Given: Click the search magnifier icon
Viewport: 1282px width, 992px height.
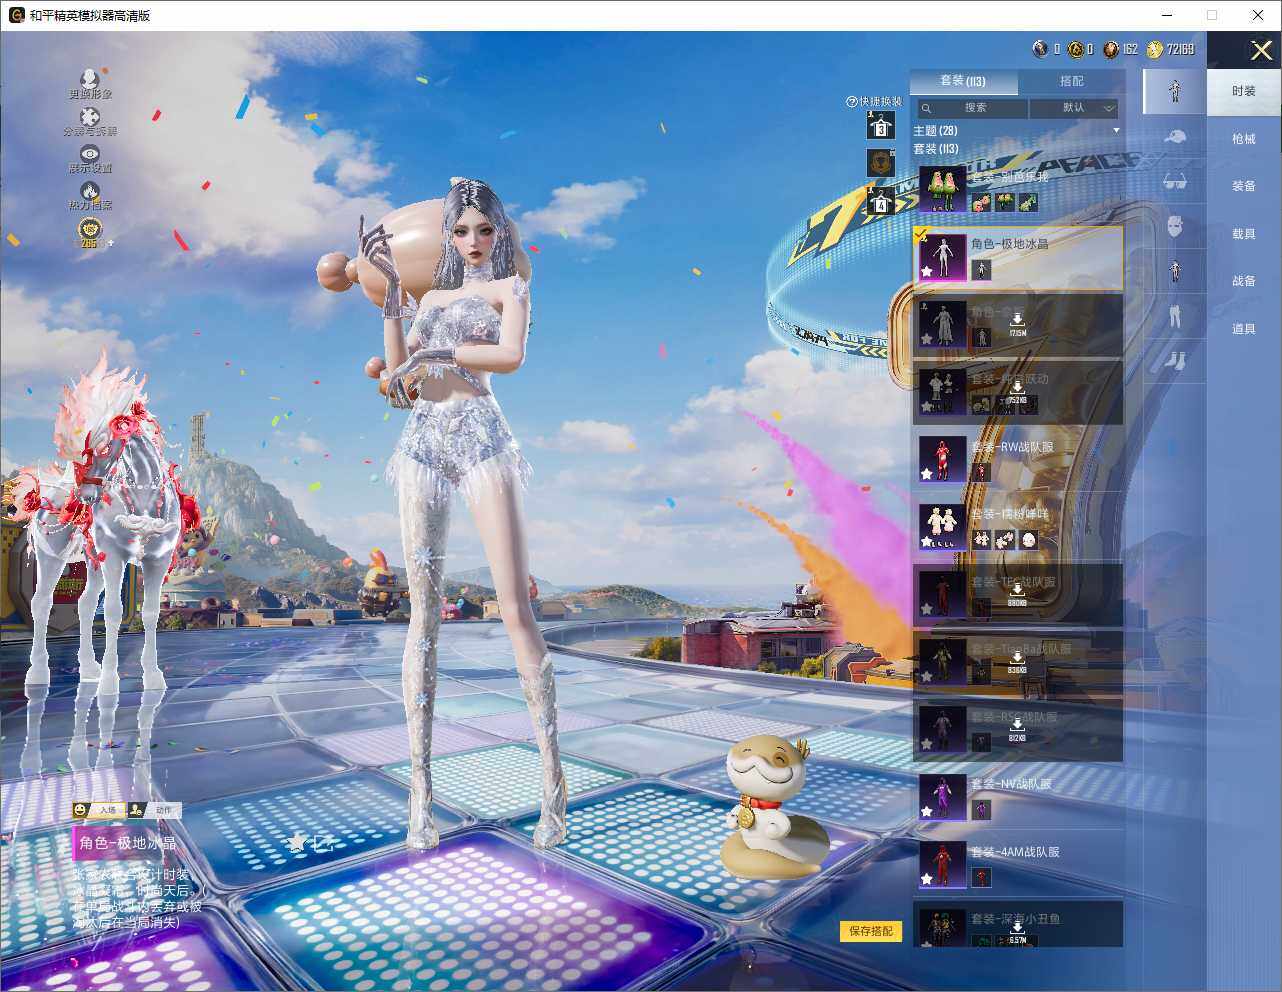Looking at the screenshot, I should (x=926, y=108).
